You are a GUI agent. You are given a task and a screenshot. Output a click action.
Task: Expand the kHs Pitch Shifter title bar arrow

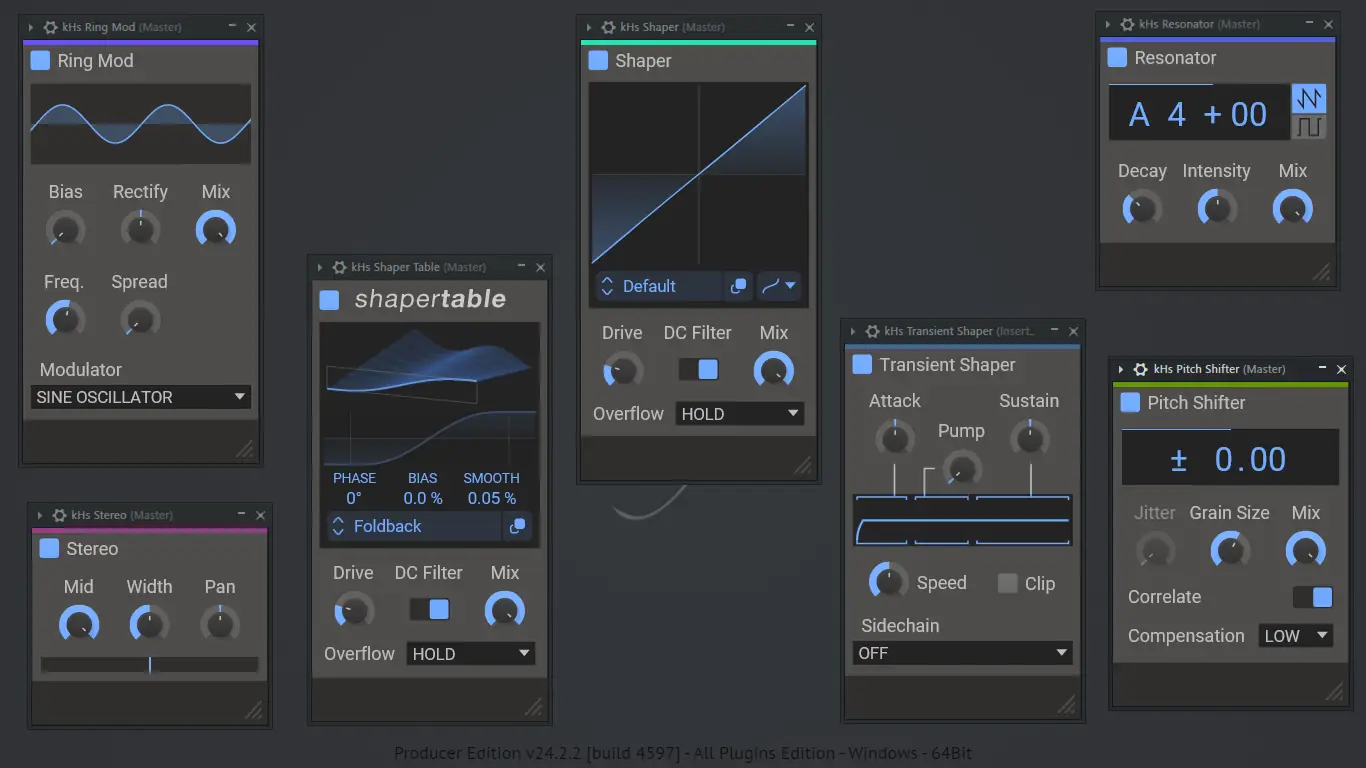(x=1122, y=369)
